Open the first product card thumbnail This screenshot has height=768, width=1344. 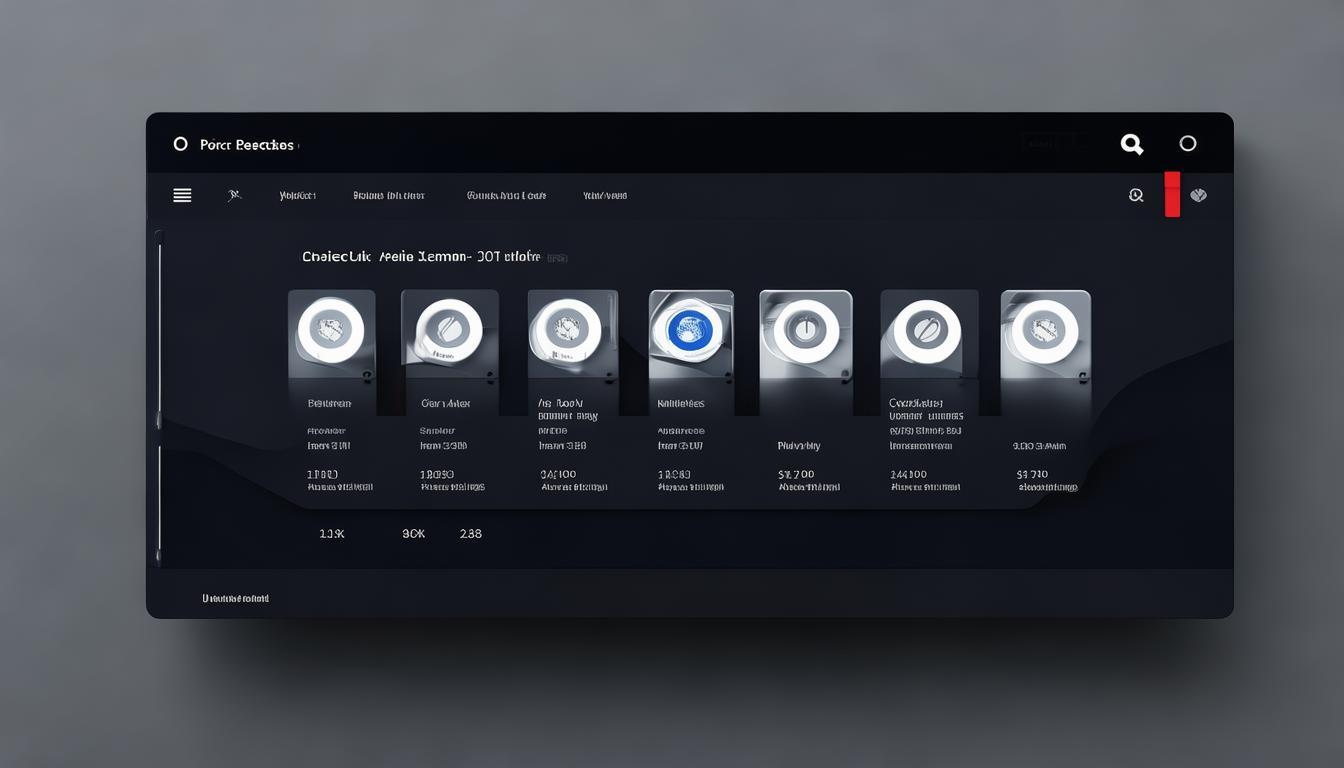pyautogui.click(x=331, y=330)
